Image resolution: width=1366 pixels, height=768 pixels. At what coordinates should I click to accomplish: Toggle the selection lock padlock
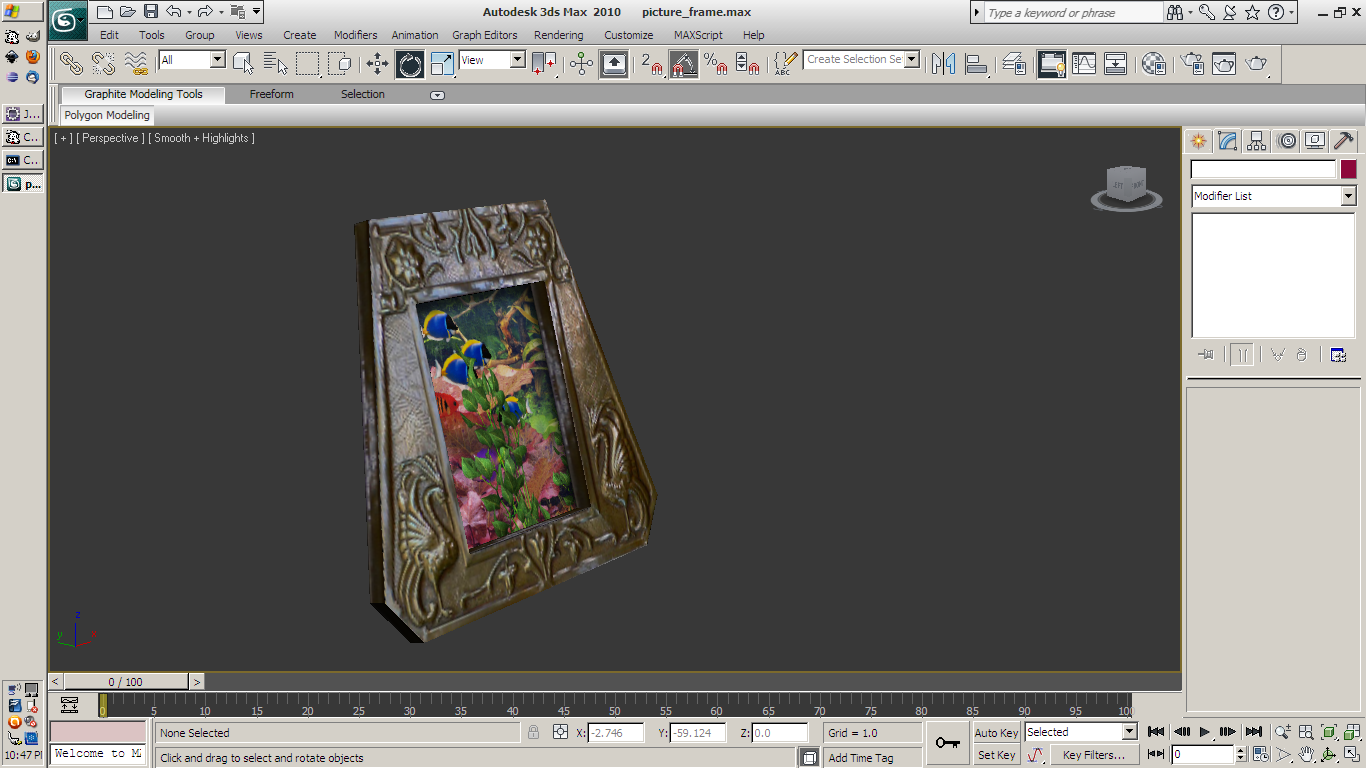533,733
